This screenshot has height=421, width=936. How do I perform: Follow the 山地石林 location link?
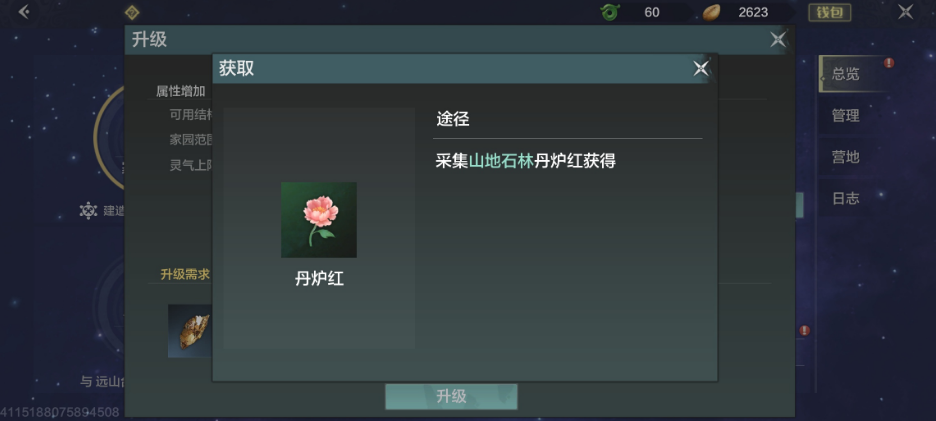(501, 161)
